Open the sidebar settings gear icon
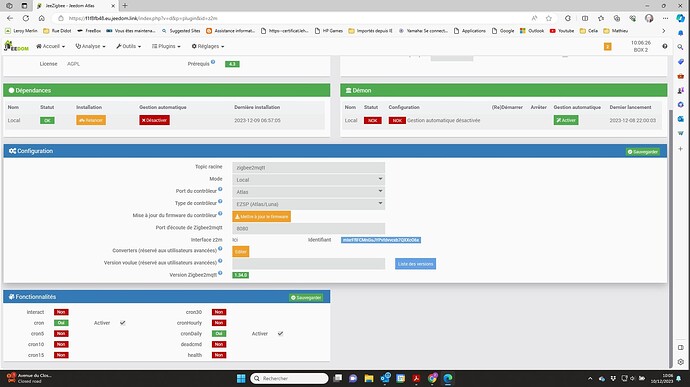 [680, 362]
